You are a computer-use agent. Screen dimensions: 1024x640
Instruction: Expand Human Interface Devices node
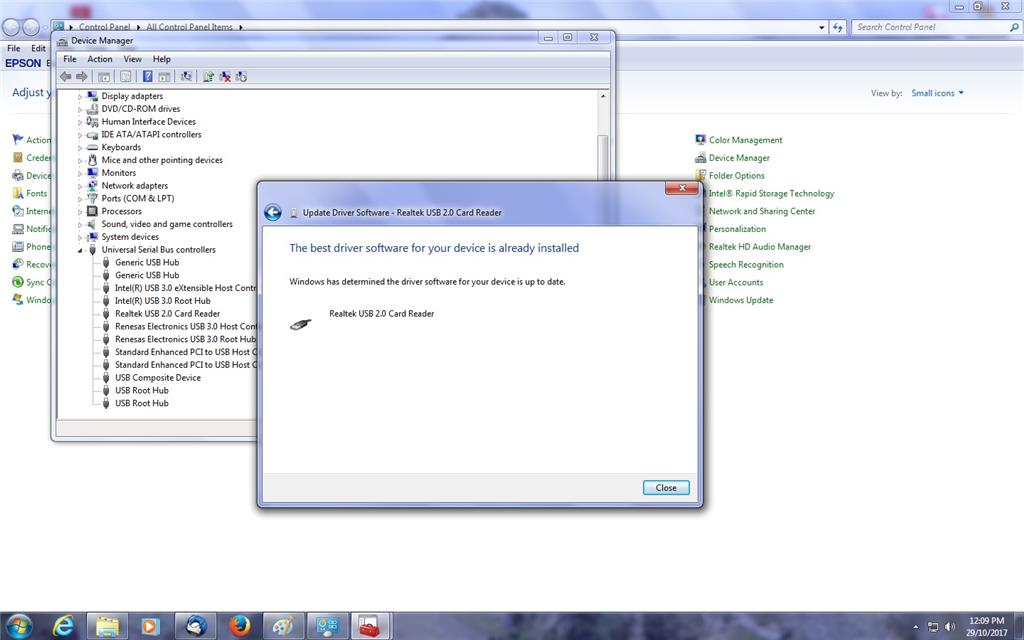pyautogui.click(x=80, y=122)
